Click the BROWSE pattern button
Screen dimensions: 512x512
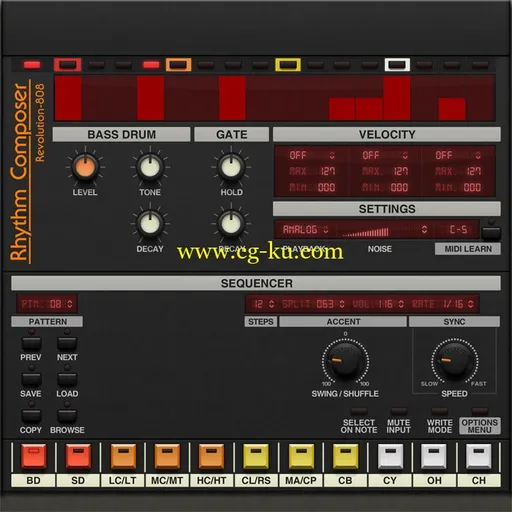point(67,416)
